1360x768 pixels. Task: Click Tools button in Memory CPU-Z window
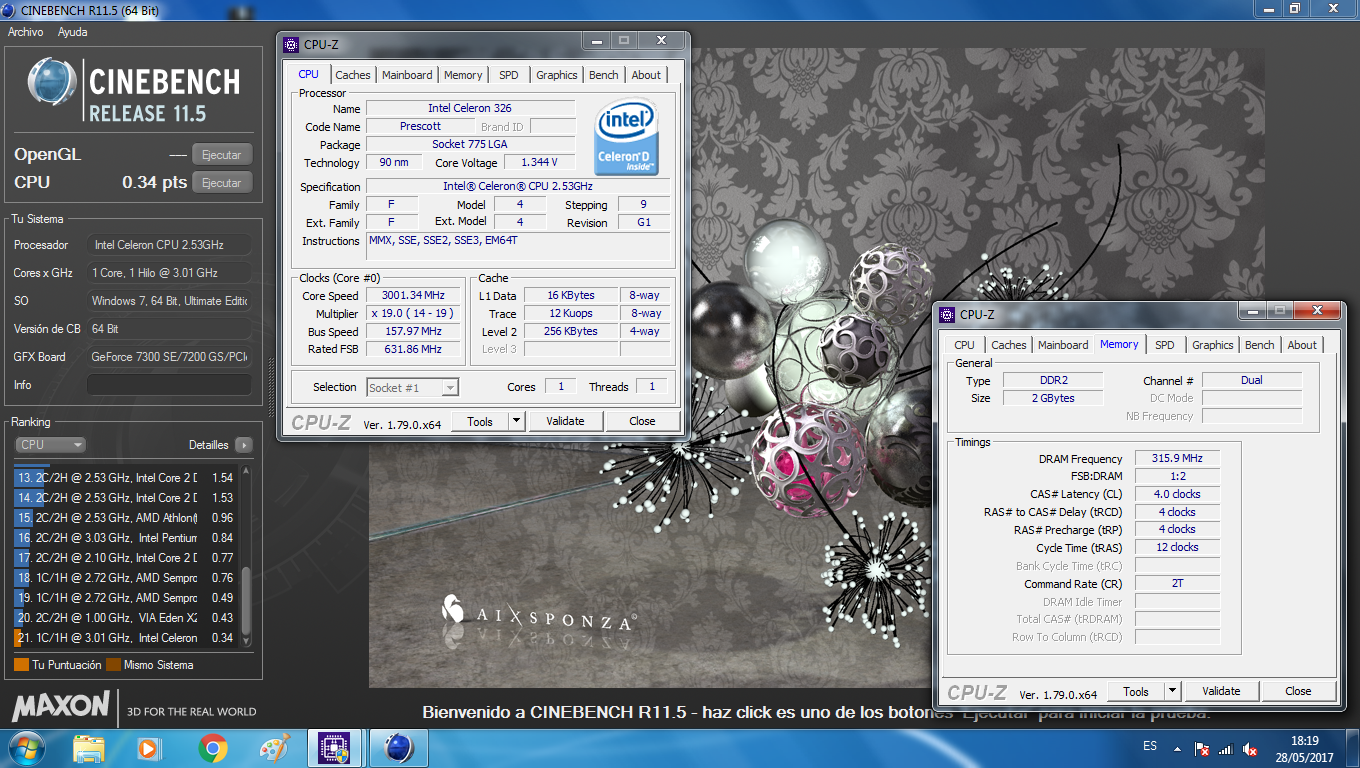(x=1136, y=691)
